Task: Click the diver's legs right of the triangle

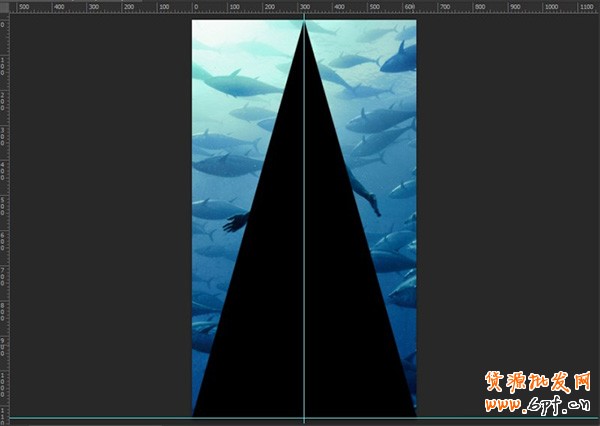Action: point(366,195)
